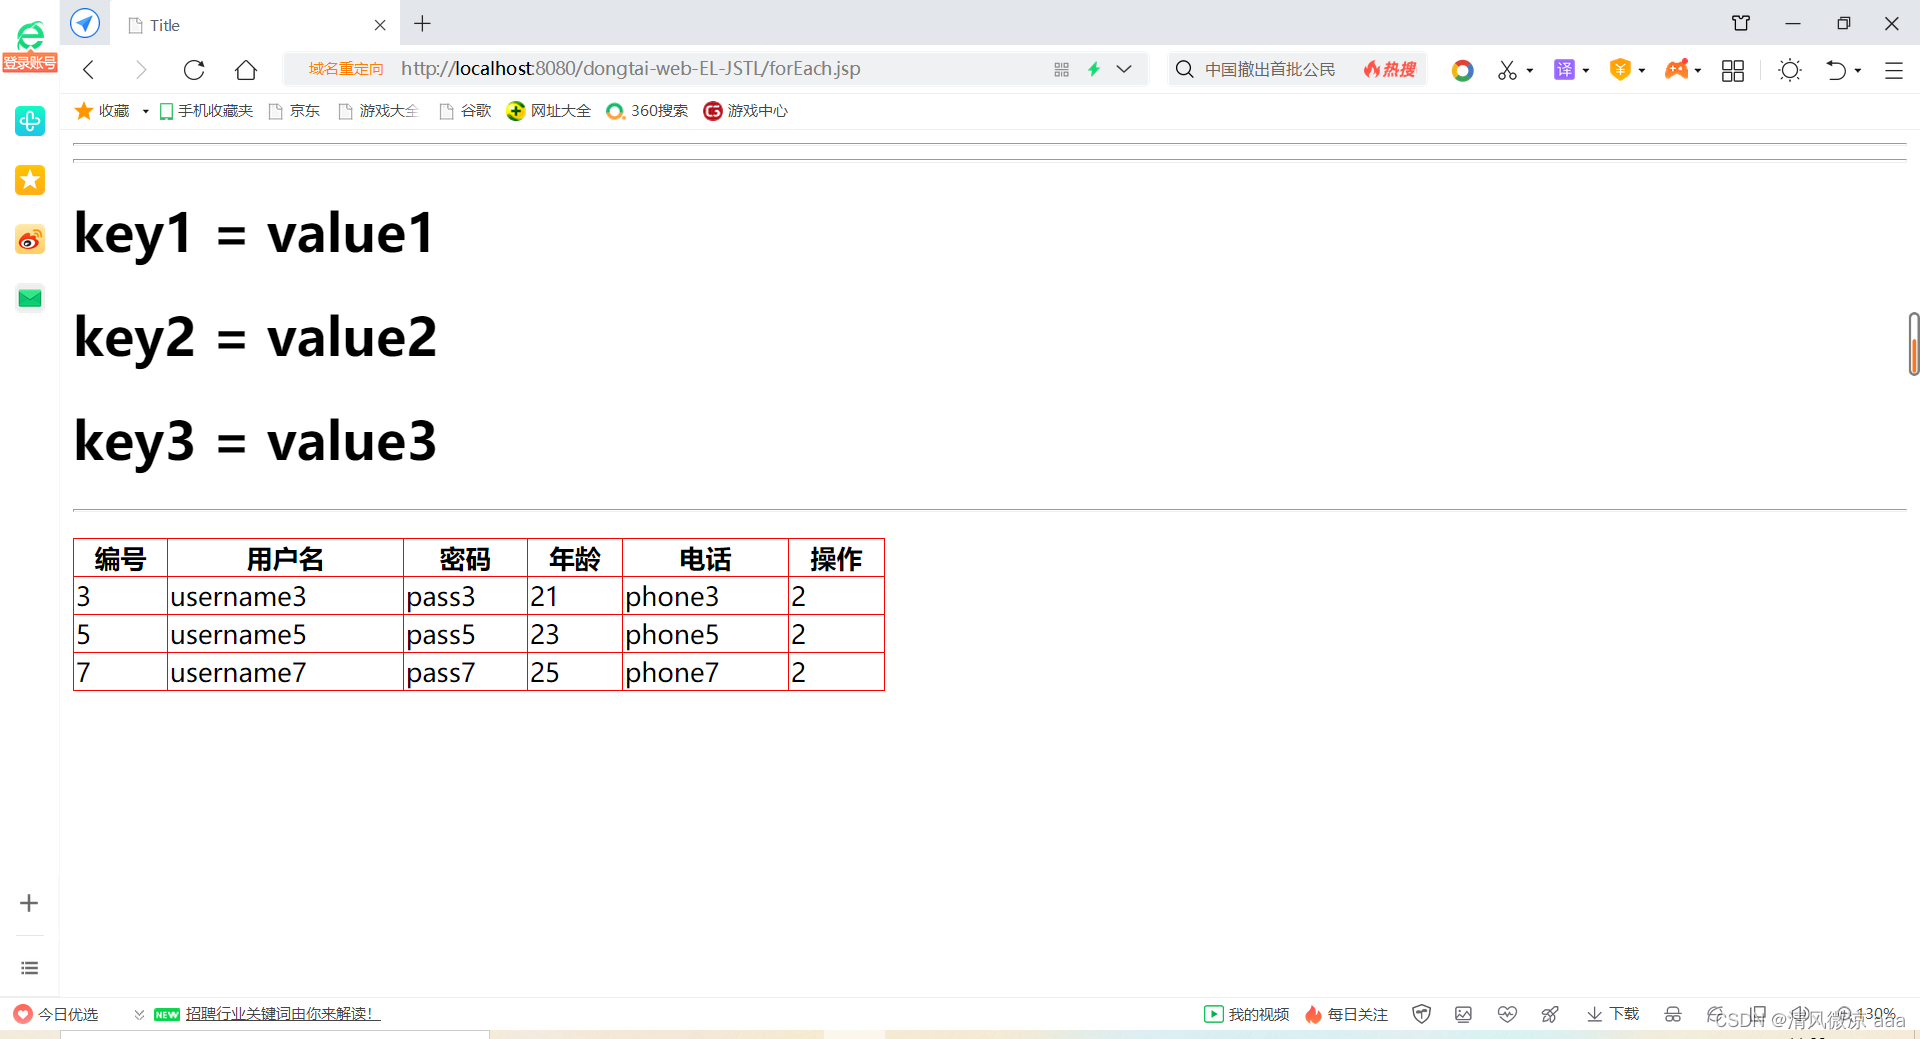Click the phone5 table cell

[705, 634]
